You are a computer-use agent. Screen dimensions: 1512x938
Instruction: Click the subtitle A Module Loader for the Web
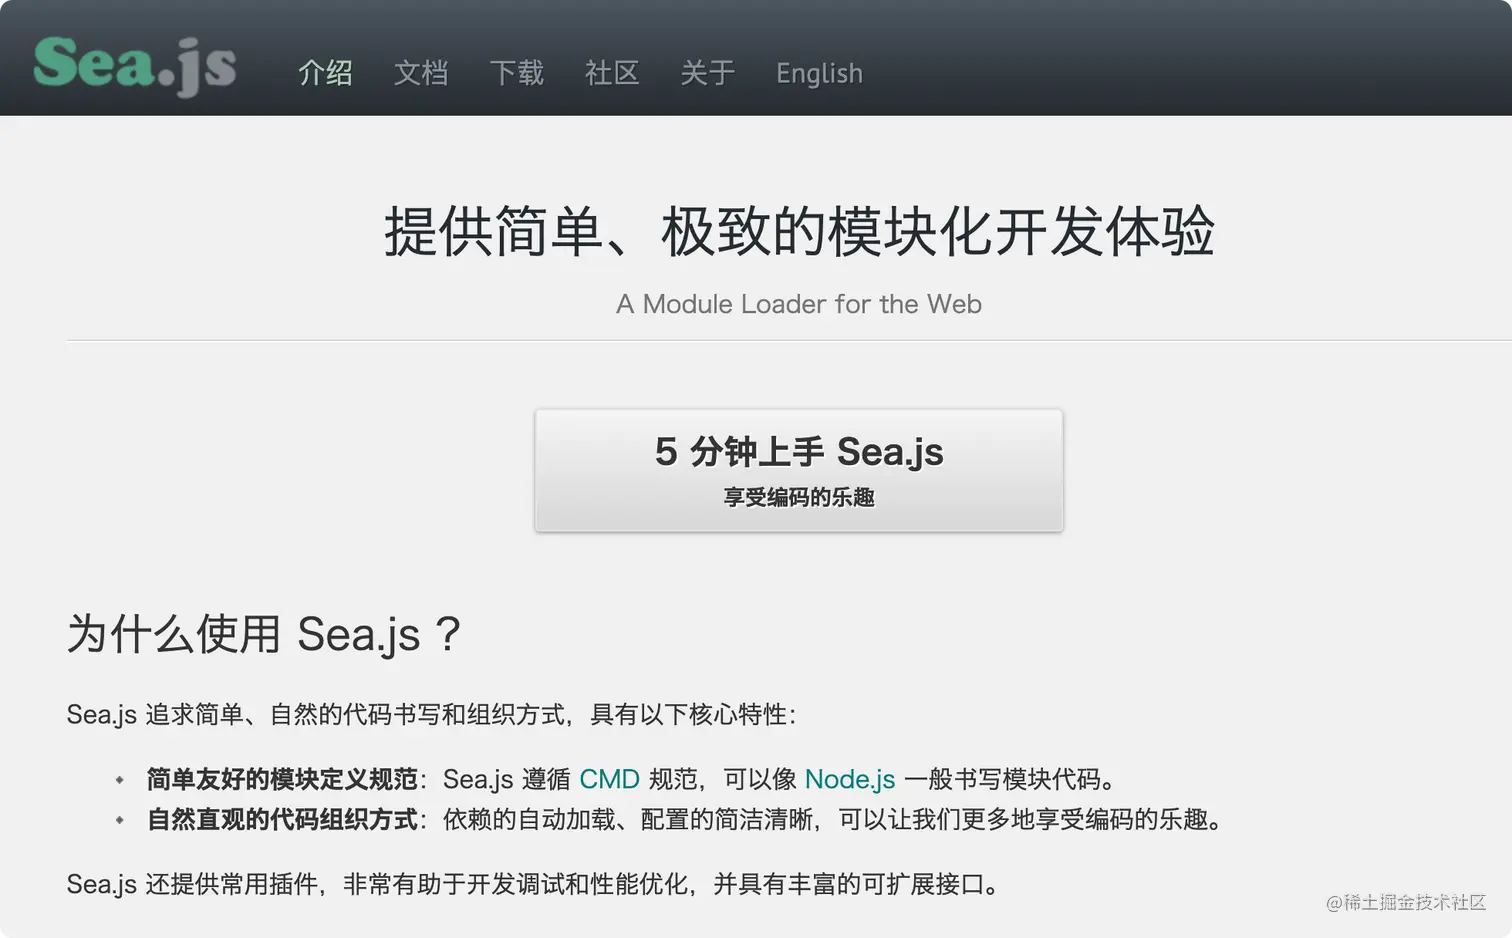tap(799, 304)
